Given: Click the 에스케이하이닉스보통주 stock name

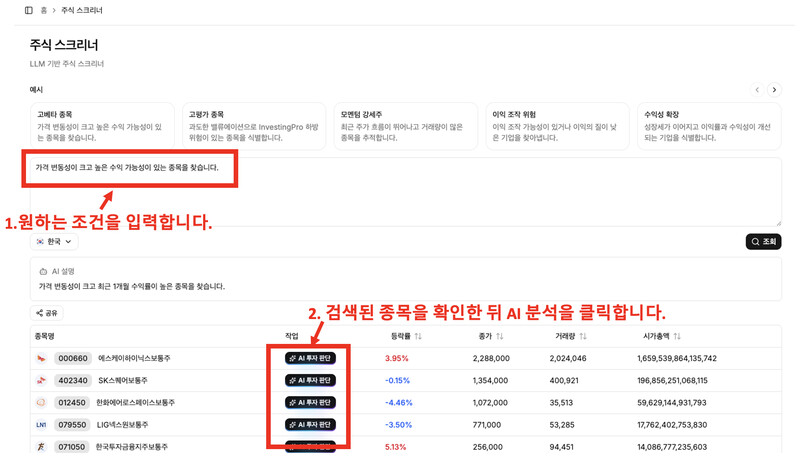Looking at the screenshot, I should tap(134, 358).
